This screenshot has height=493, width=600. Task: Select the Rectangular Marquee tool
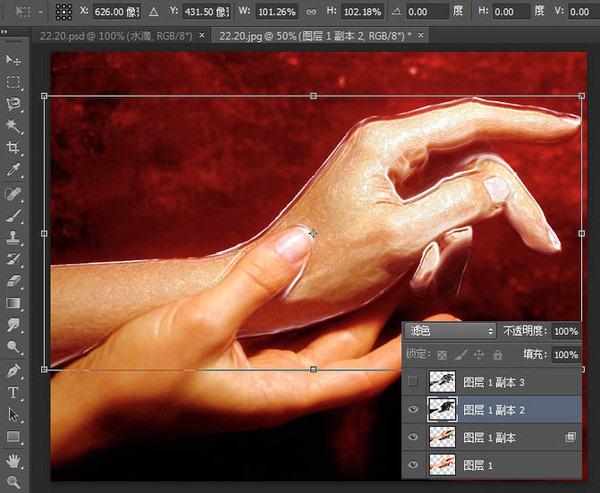coord(13,82)
